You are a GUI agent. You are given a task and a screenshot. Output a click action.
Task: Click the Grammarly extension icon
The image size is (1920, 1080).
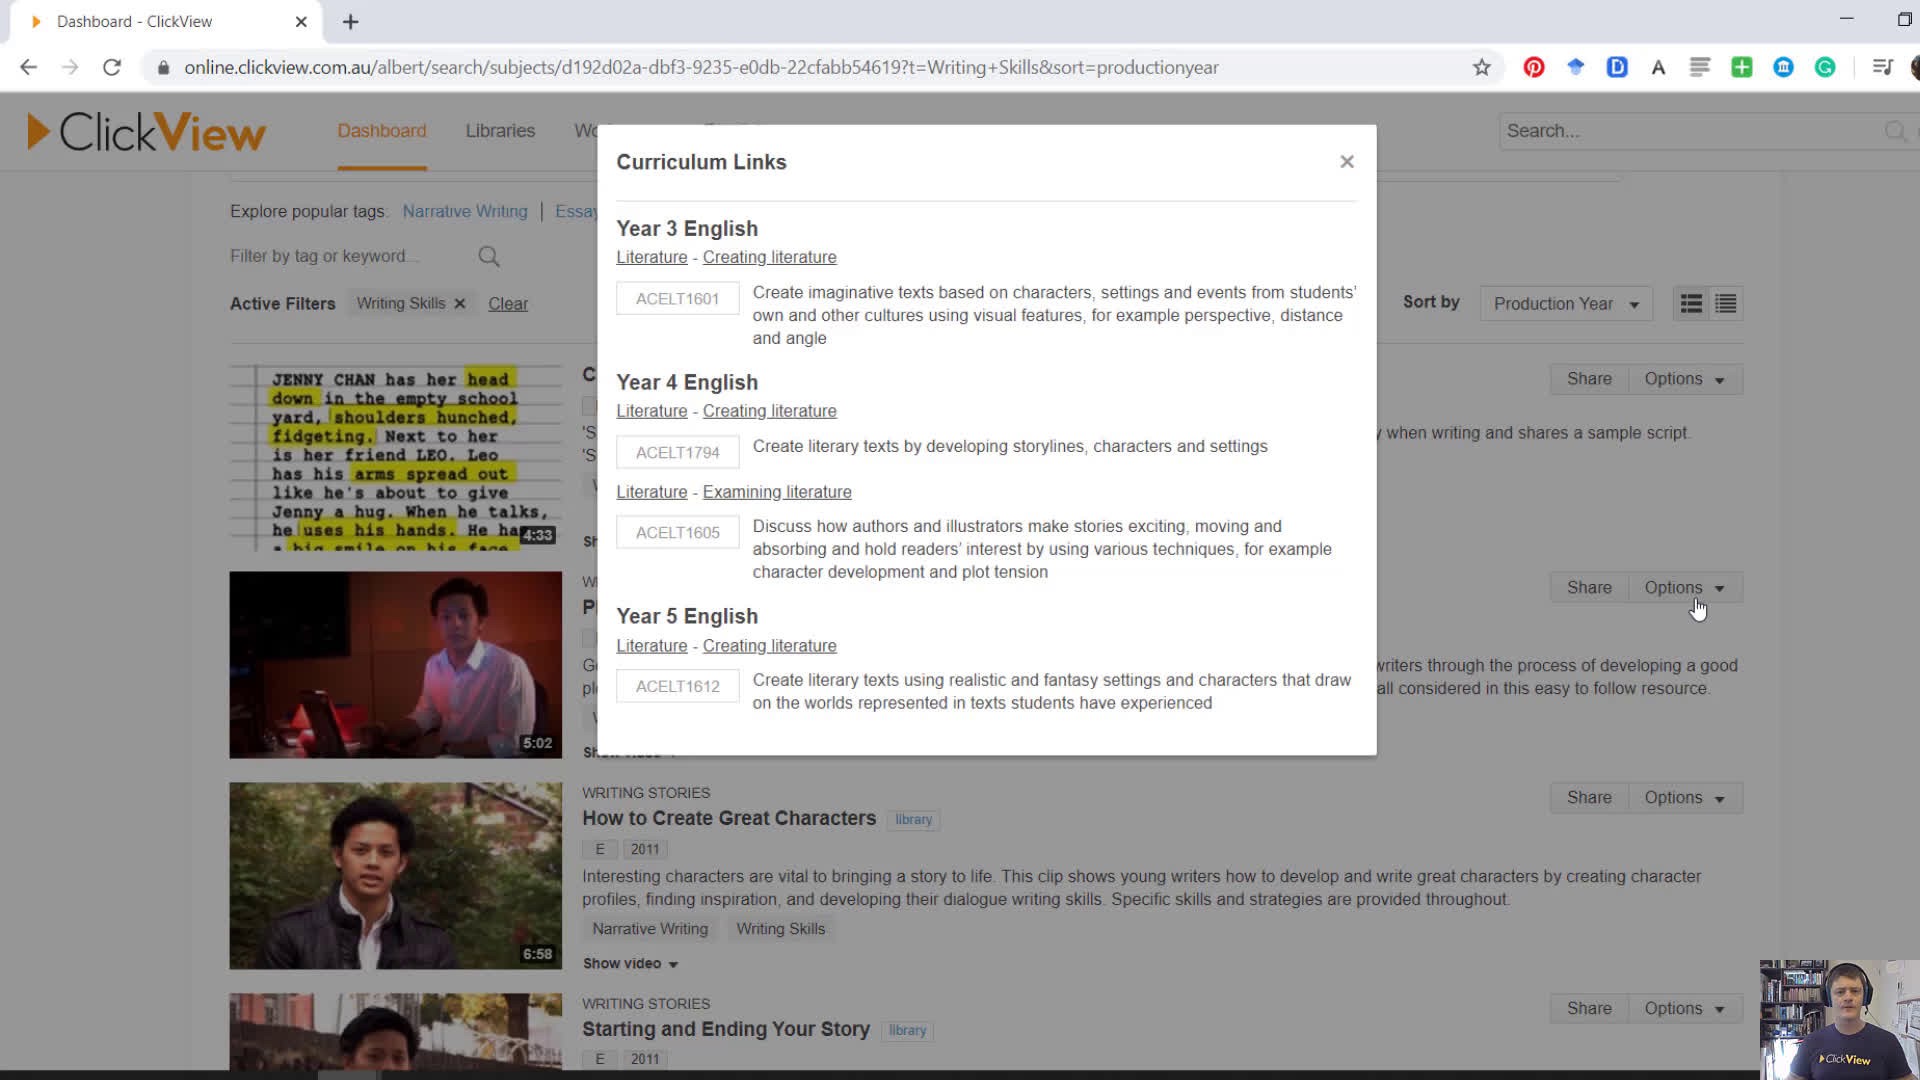pyautogui.click(x=1825, y=67)
